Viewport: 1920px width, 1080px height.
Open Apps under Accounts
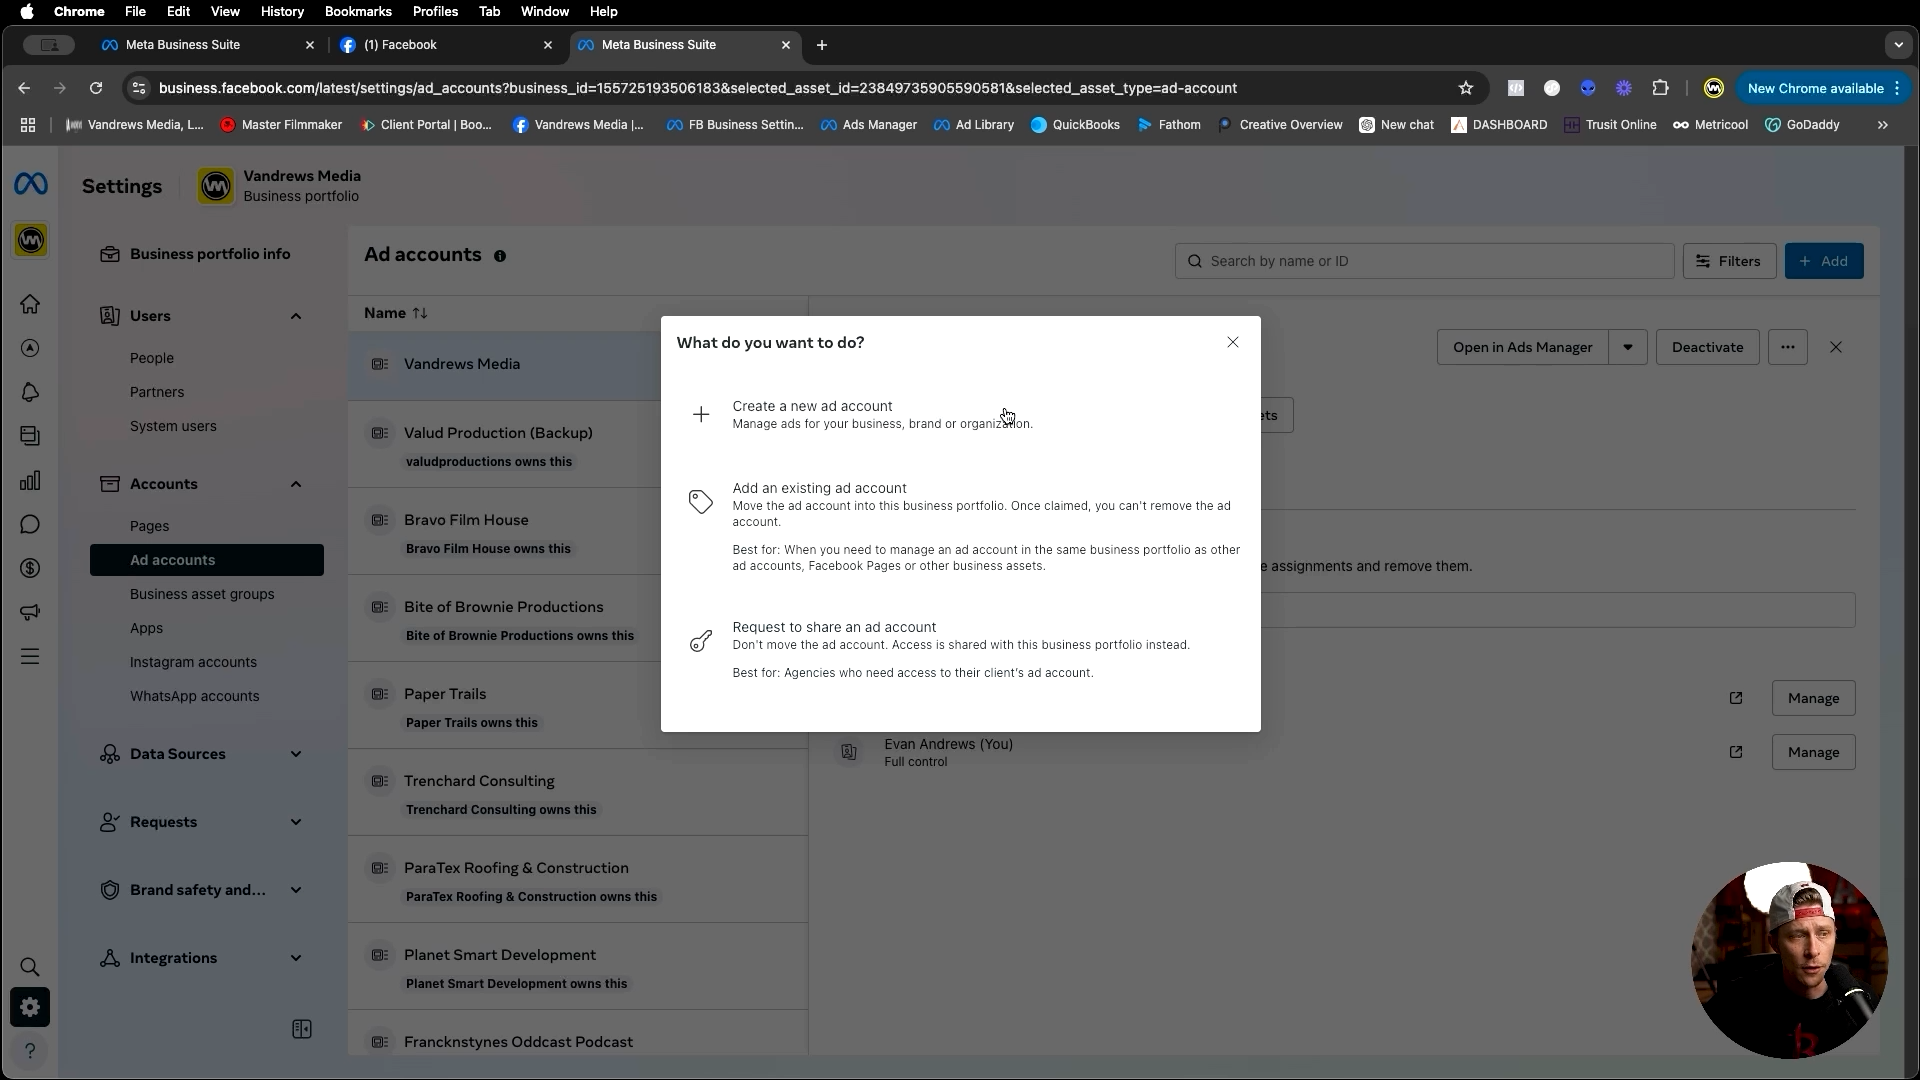coord(146,628)
